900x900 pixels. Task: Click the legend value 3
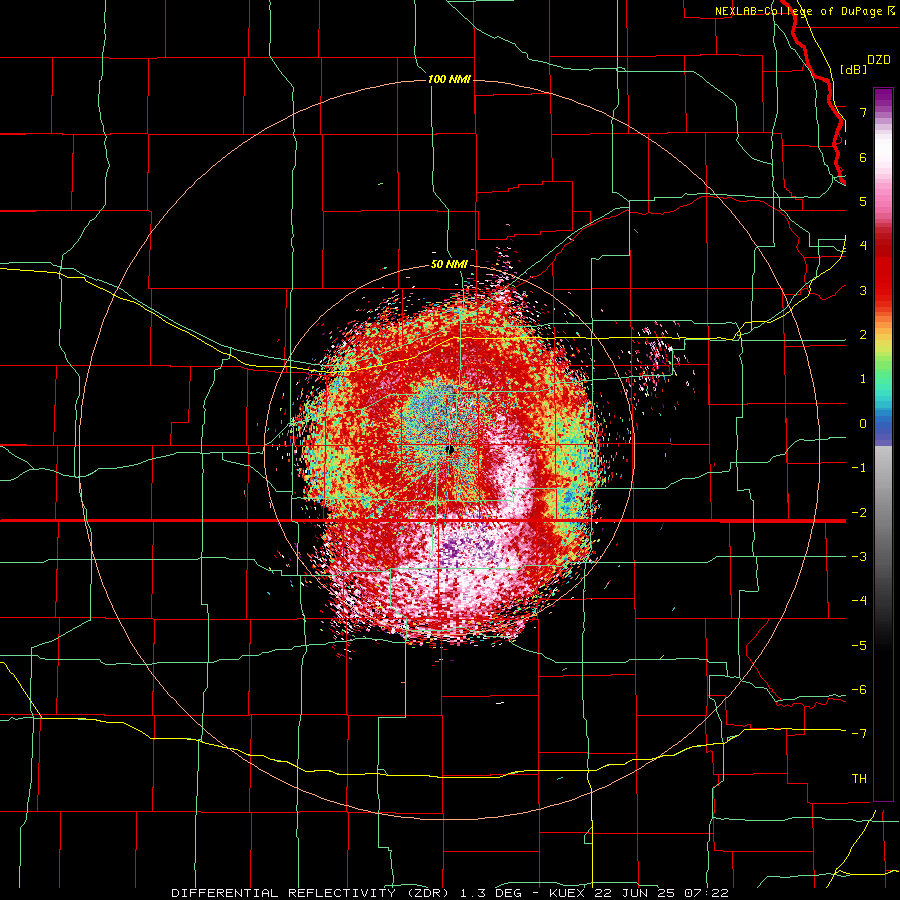click(863, 290)
